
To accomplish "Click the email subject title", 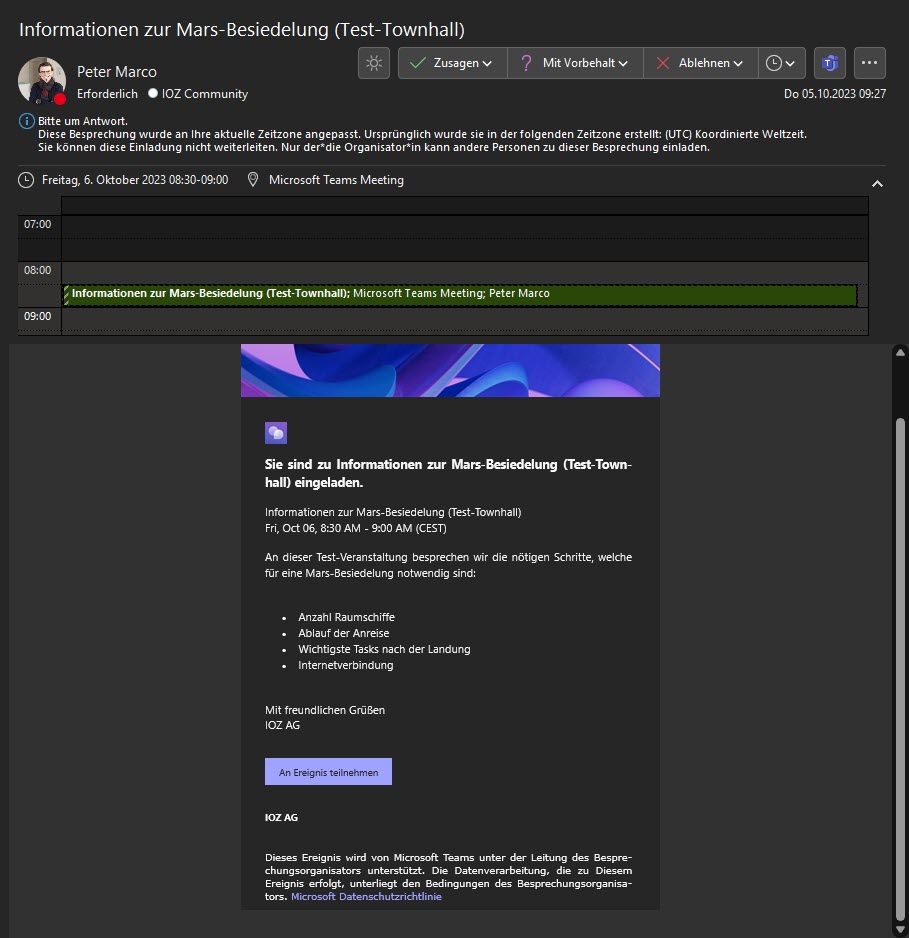I will tap(242, 29).
